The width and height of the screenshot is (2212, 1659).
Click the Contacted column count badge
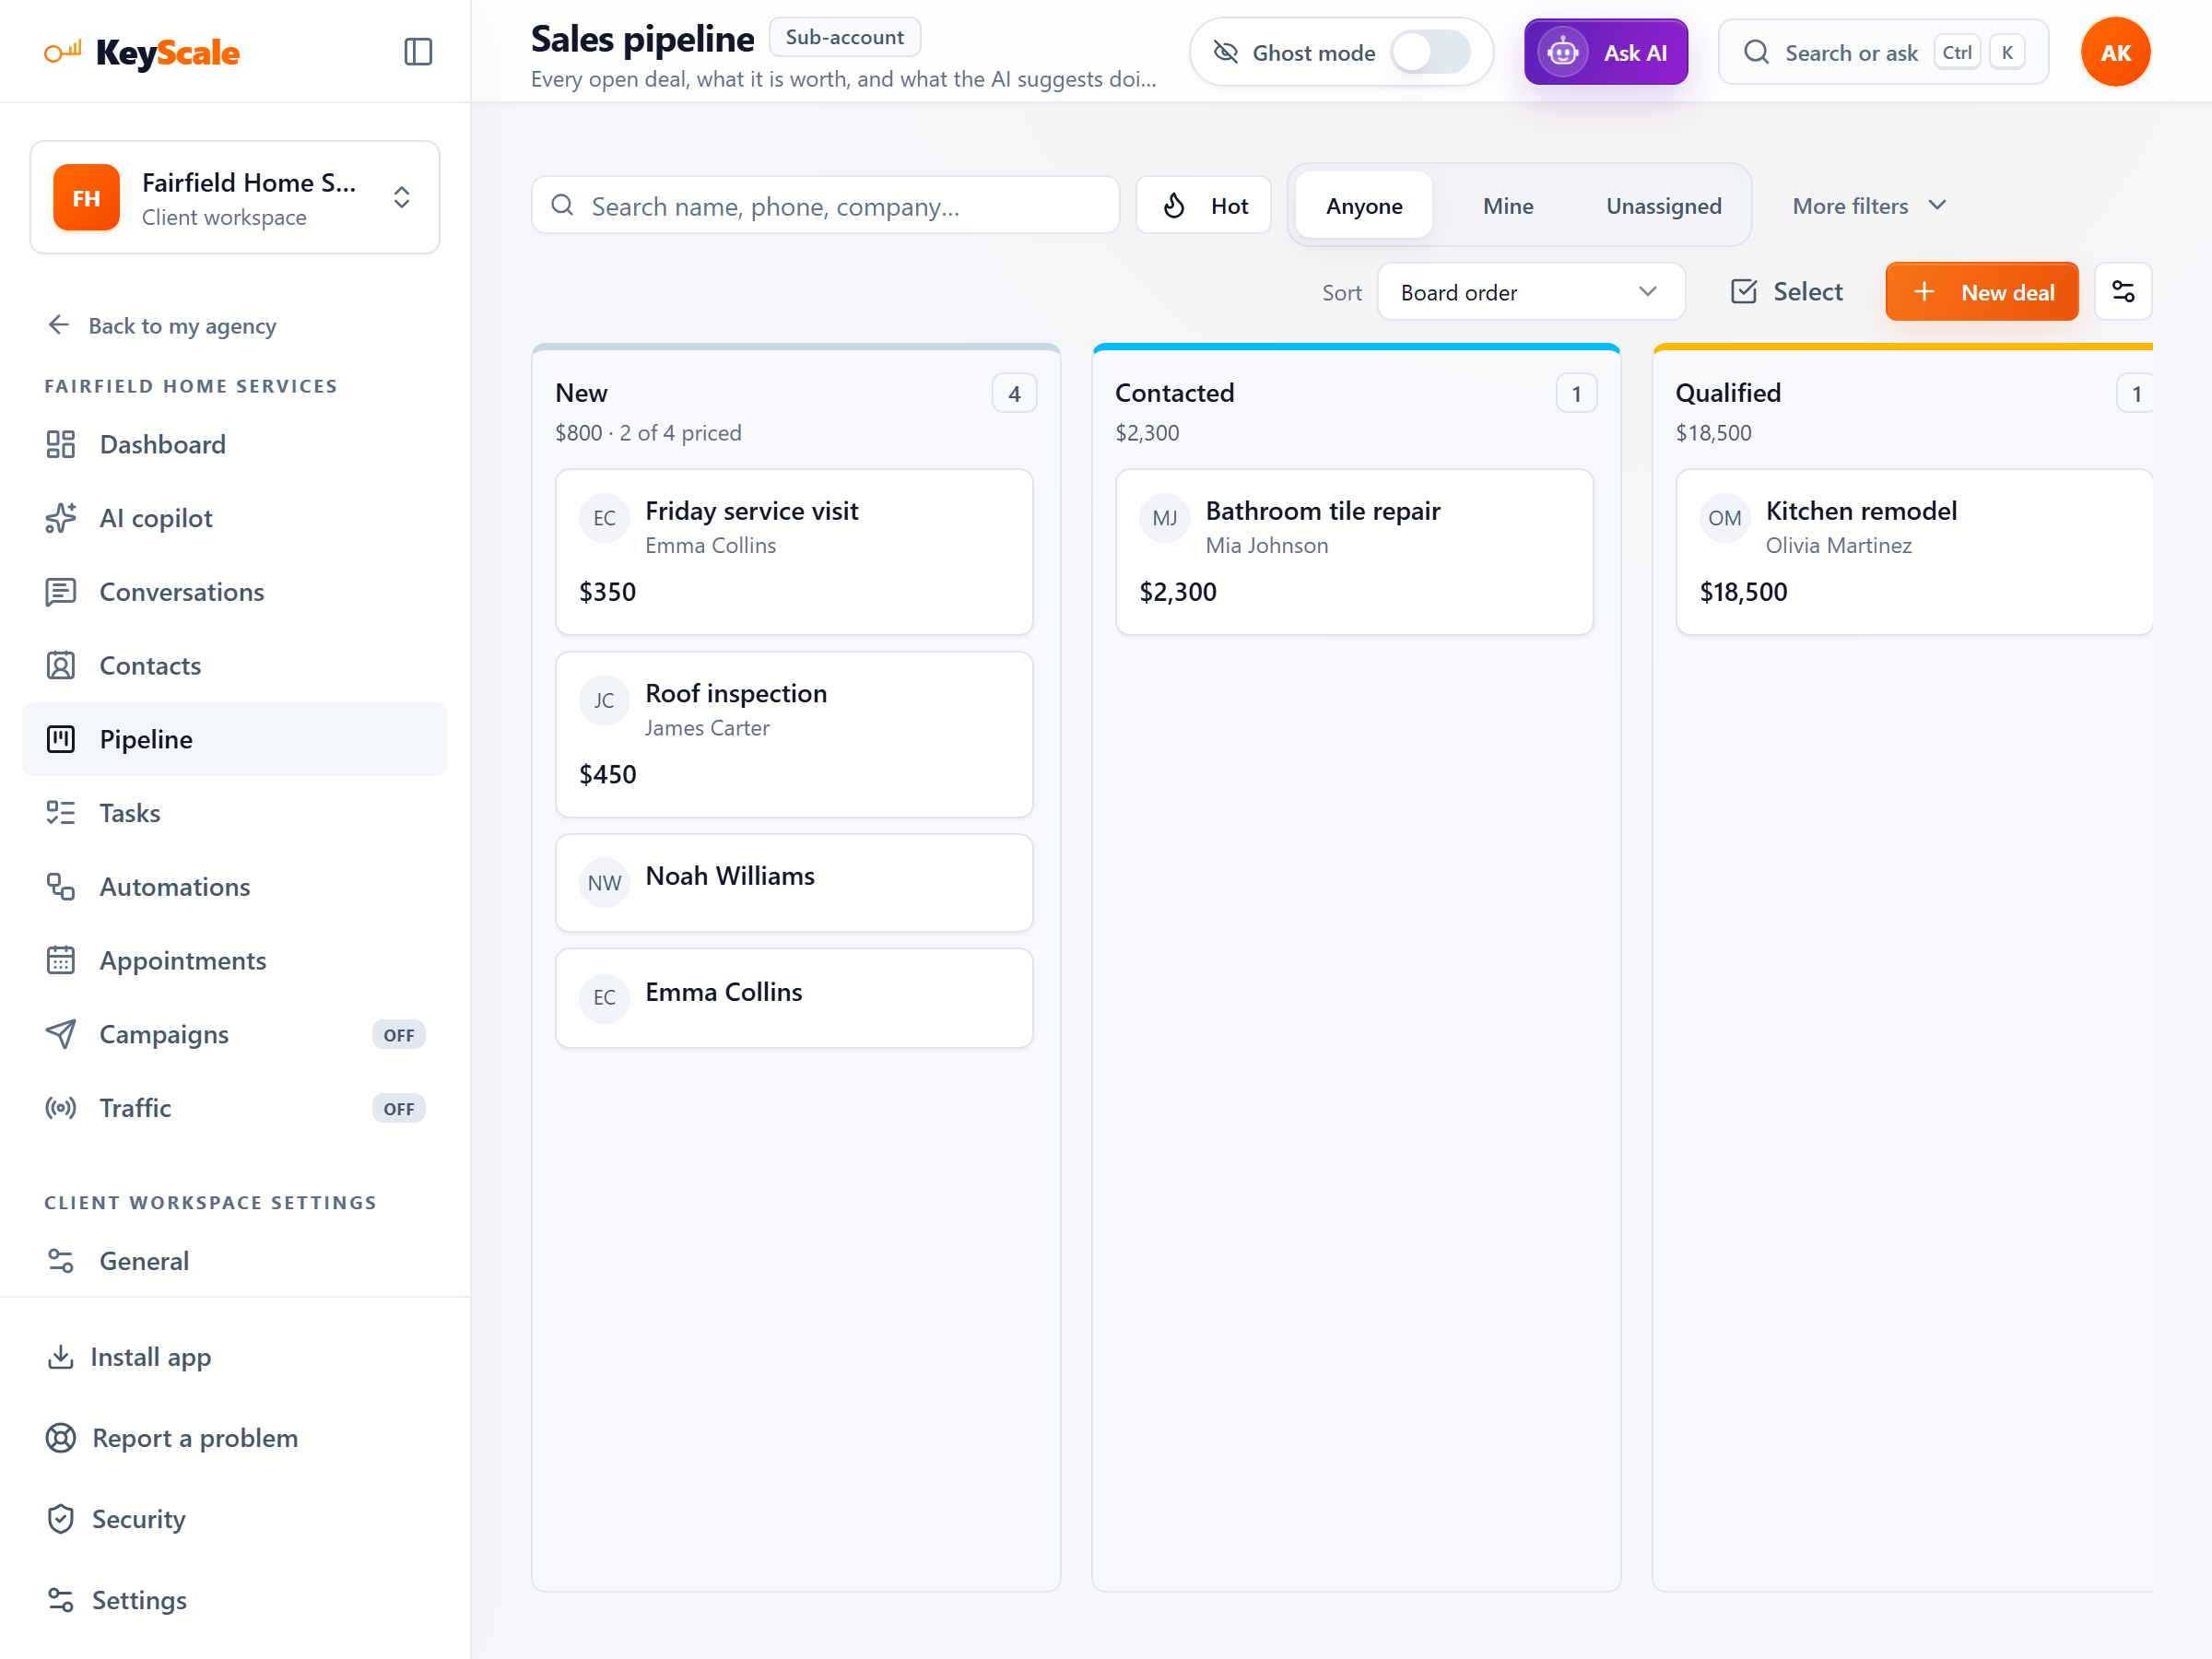1576,393
